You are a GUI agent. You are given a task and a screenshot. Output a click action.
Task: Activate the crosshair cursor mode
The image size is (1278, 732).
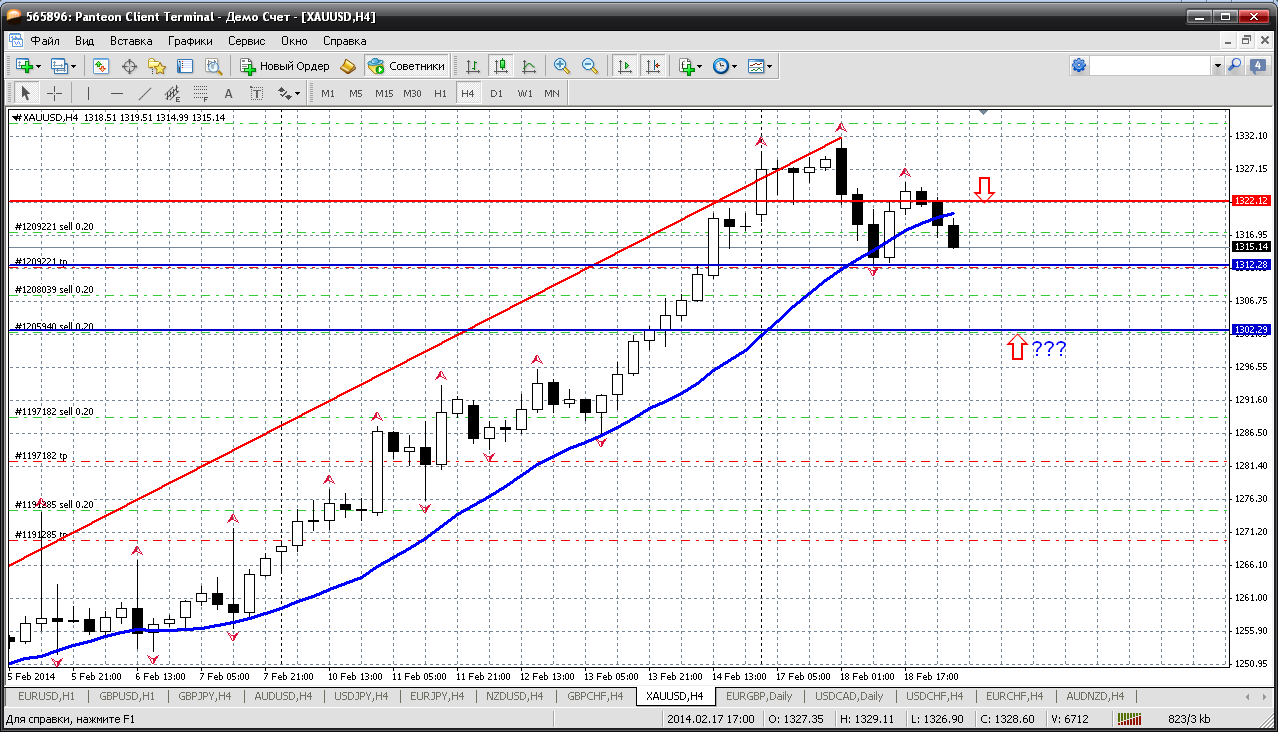tap(53, 93)
